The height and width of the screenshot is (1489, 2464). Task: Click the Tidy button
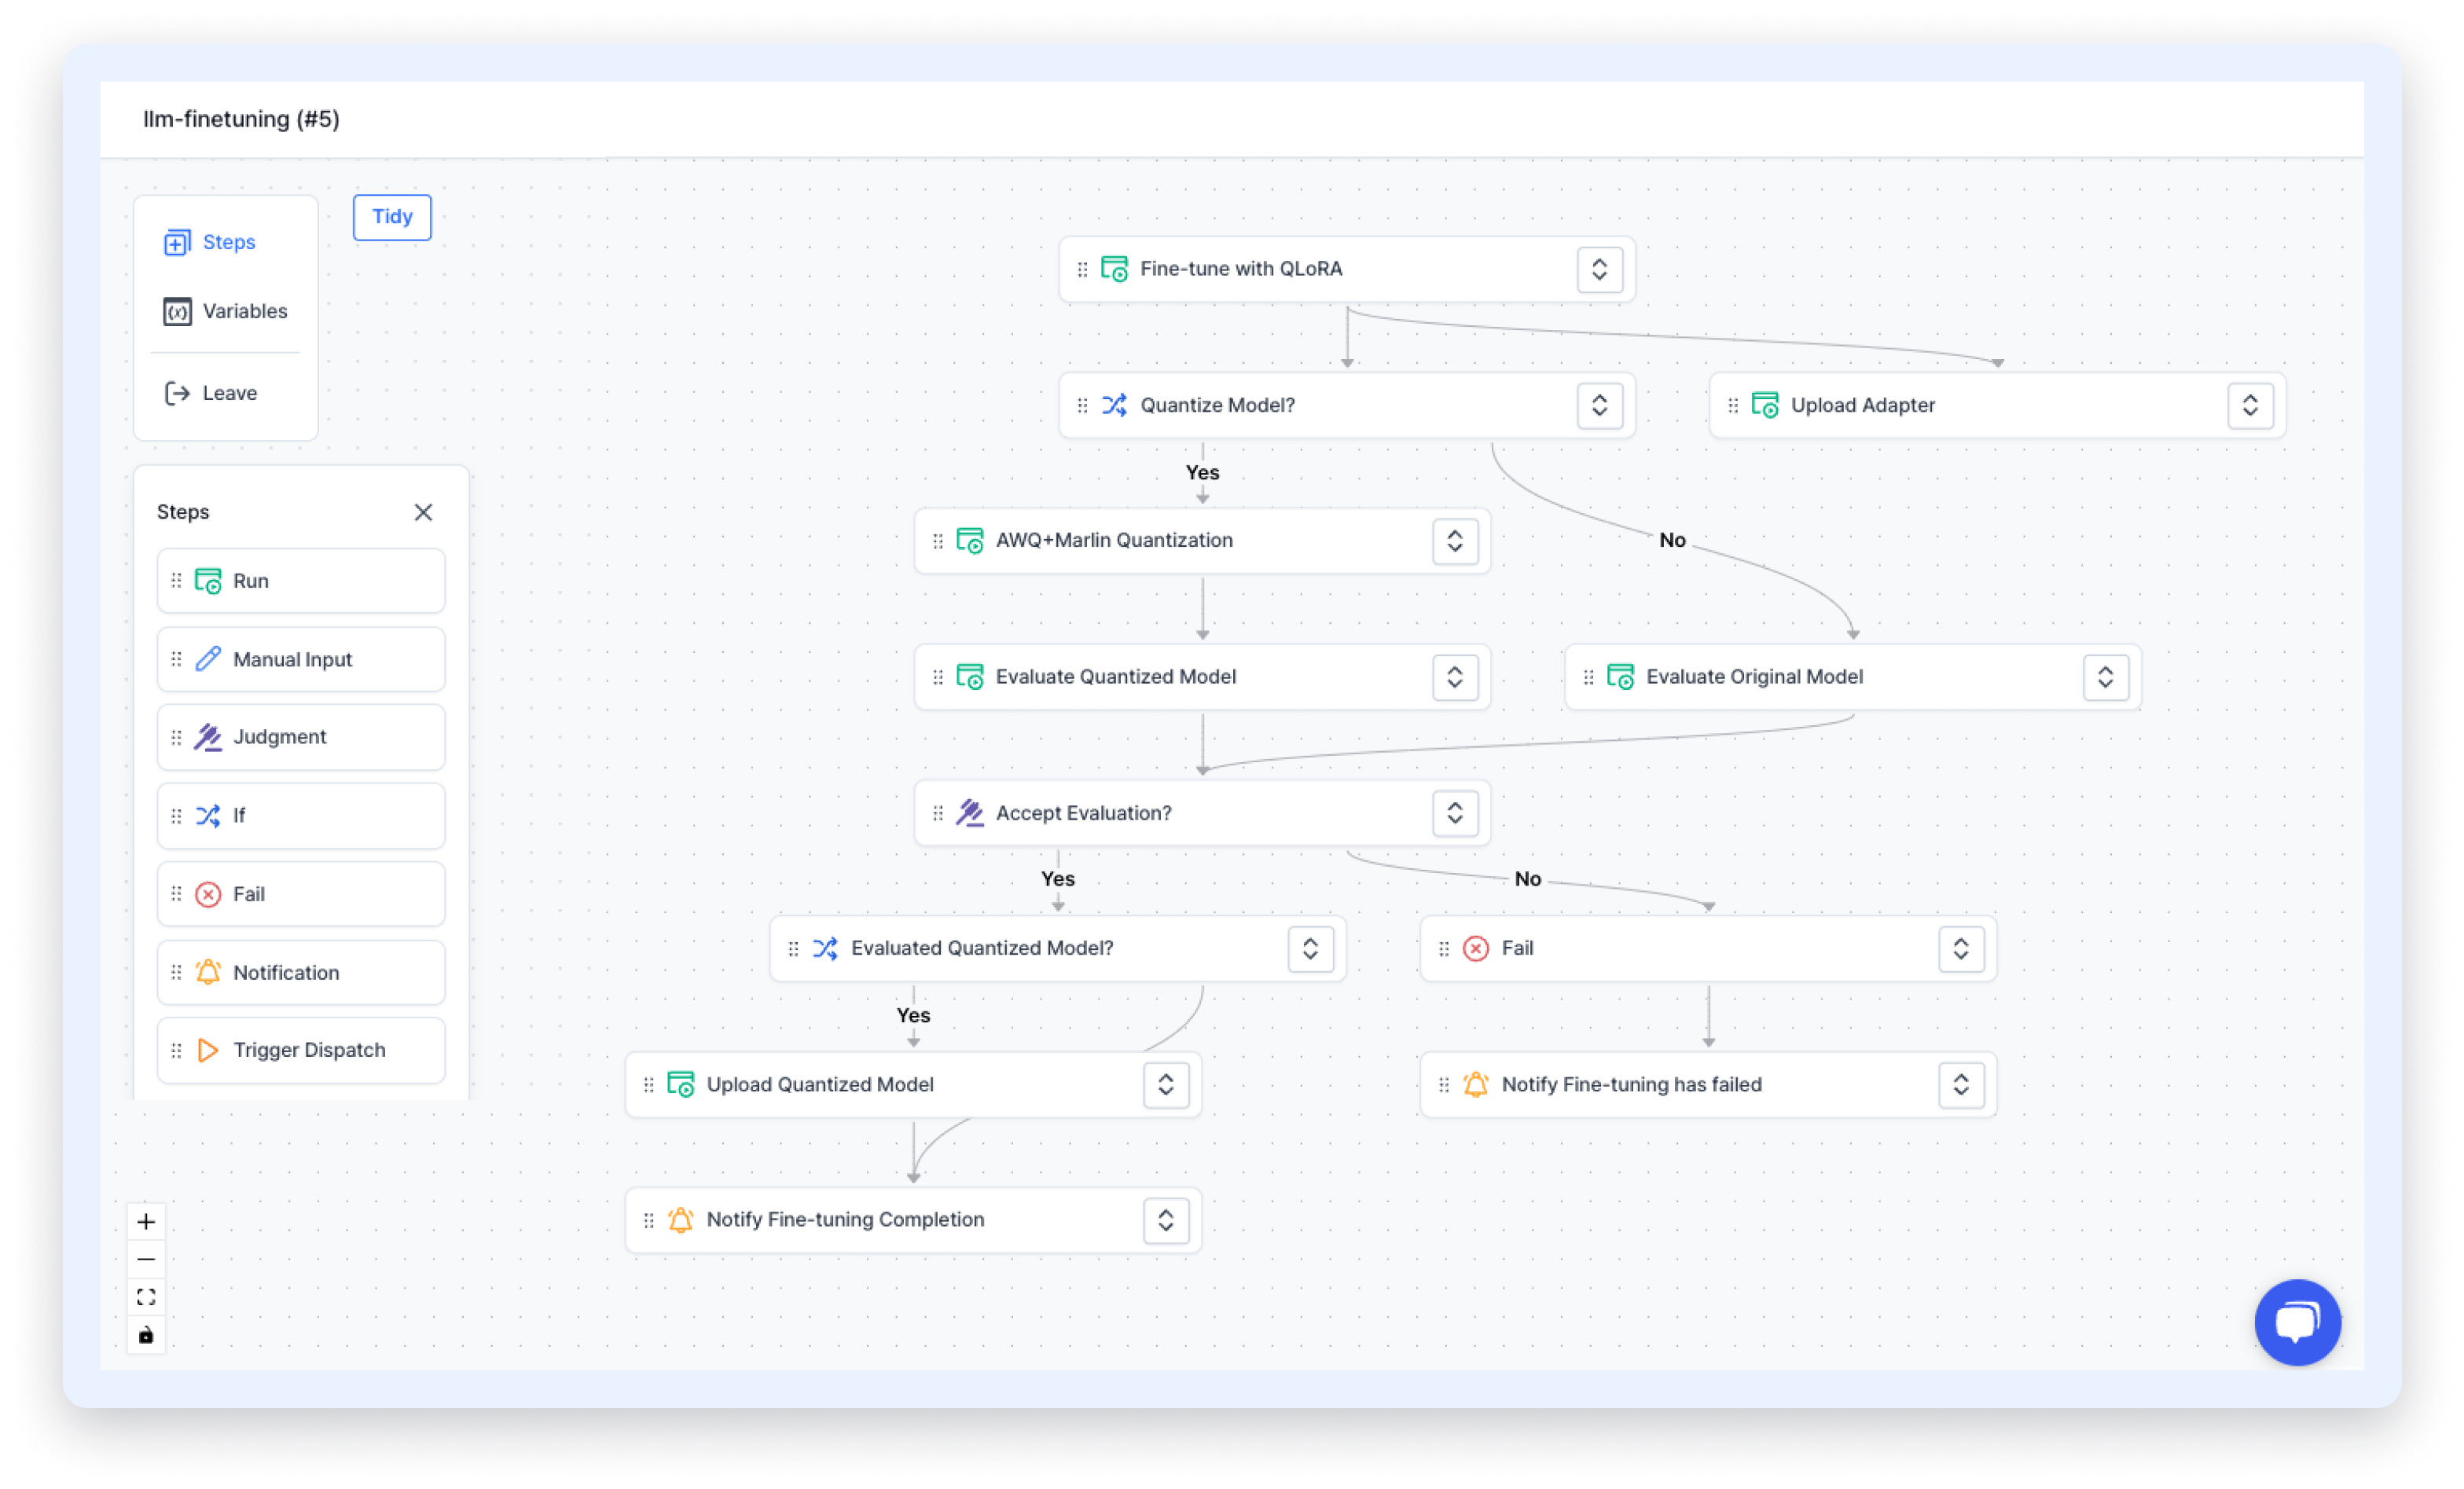pyautogui.click(x=392, y=217)
